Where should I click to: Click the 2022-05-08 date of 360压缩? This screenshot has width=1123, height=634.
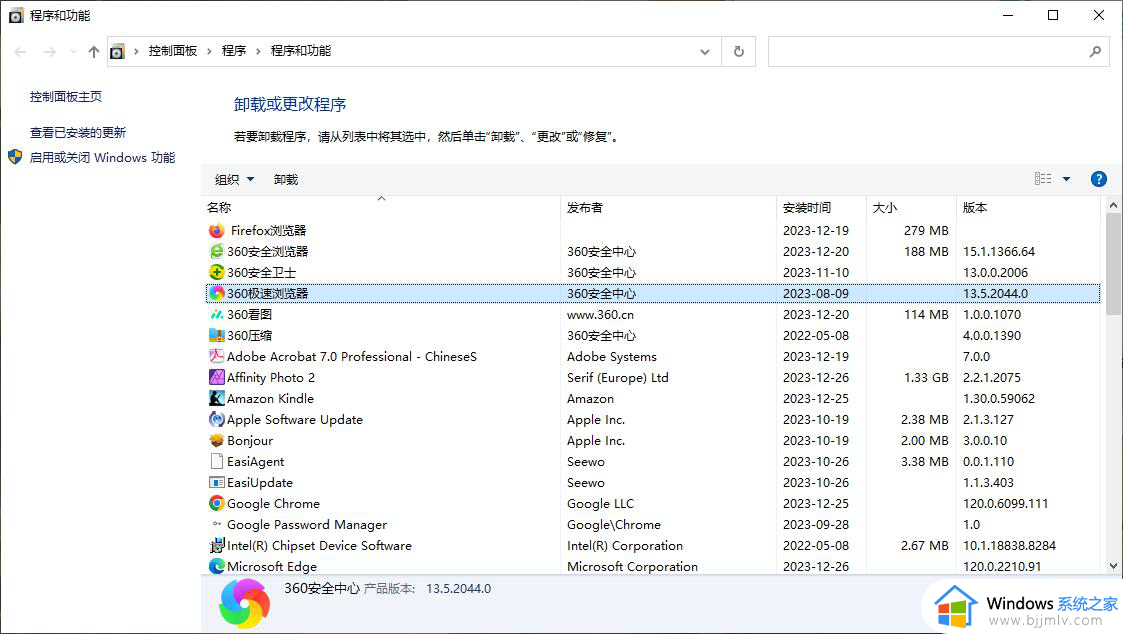coord(815,335)
